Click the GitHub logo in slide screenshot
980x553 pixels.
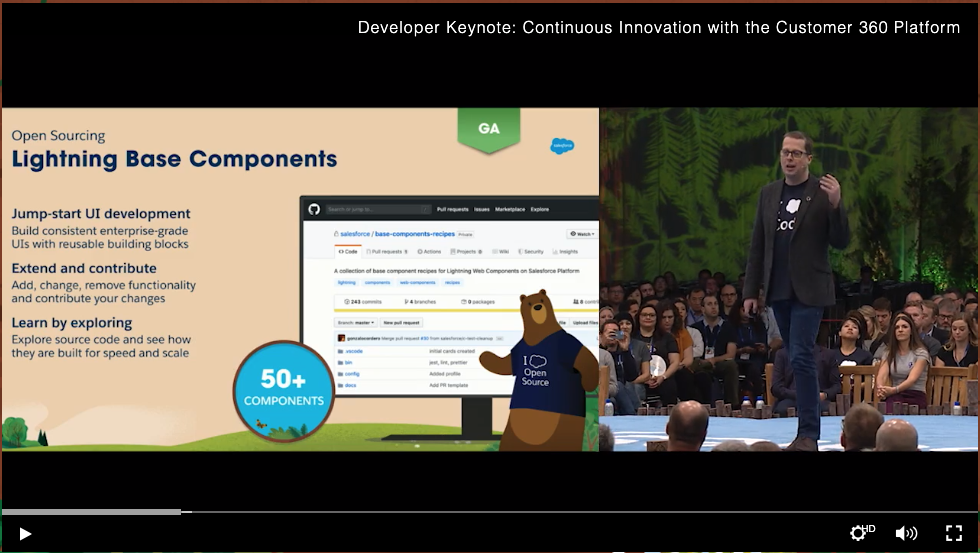[314, 209]
